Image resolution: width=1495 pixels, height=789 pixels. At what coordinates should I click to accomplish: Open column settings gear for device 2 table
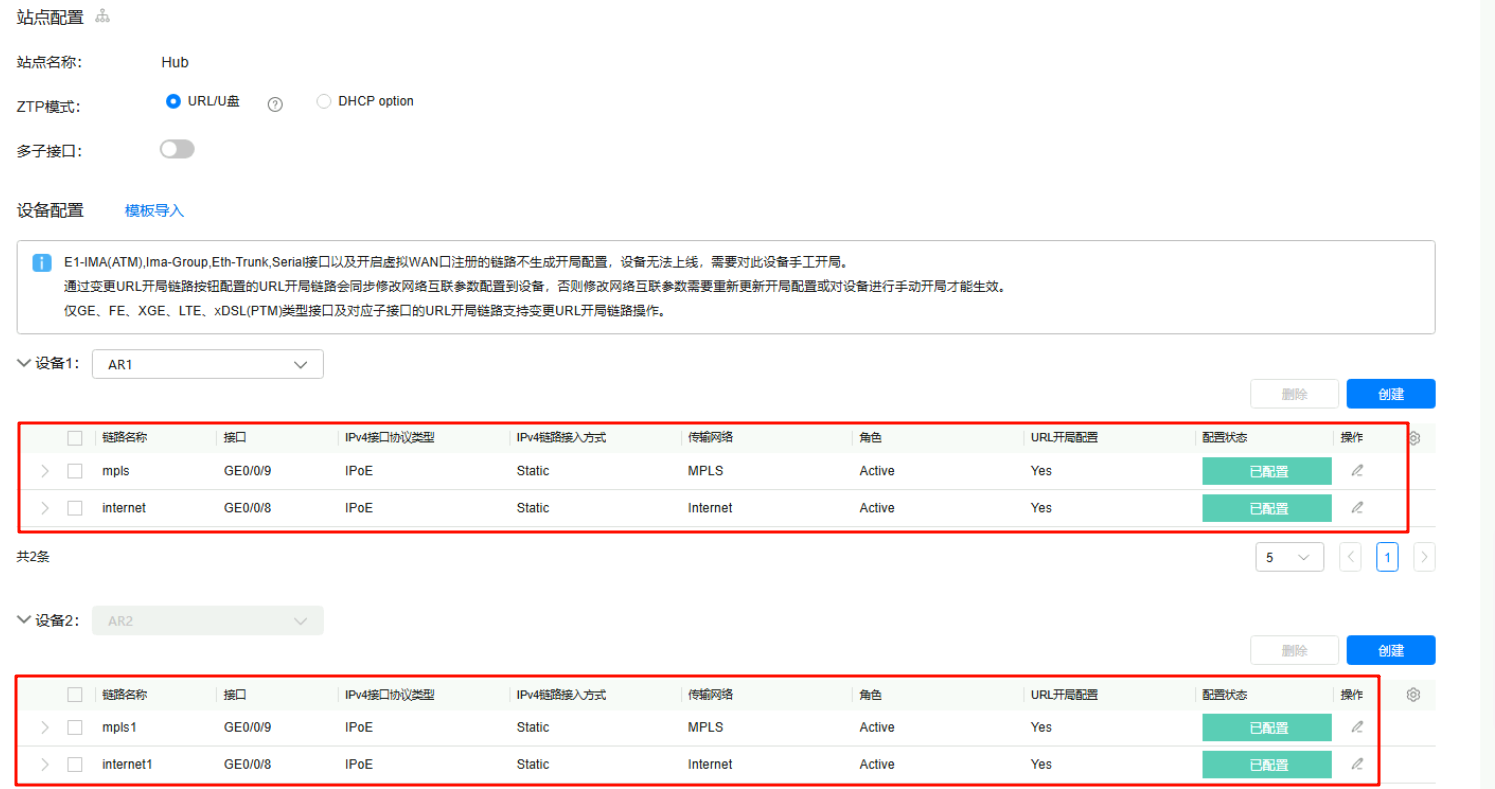point(1413,695)
